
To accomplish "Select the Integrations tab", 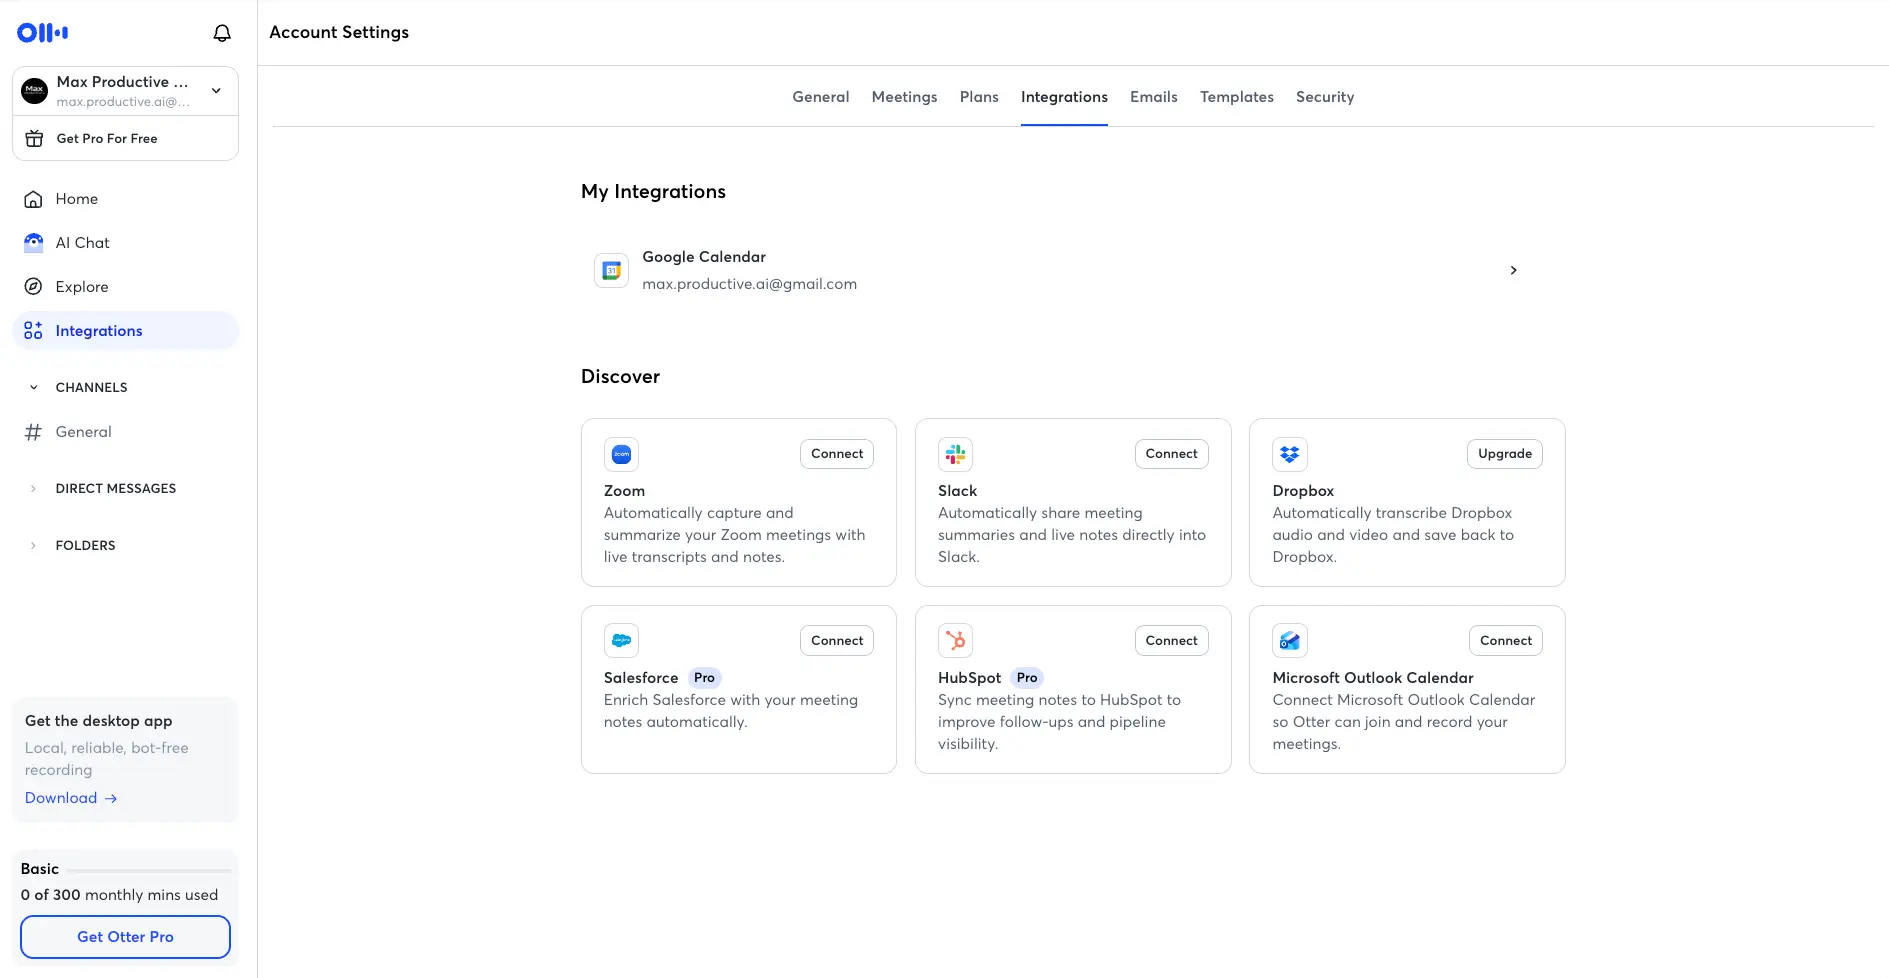I will [x=1064, y=97].
